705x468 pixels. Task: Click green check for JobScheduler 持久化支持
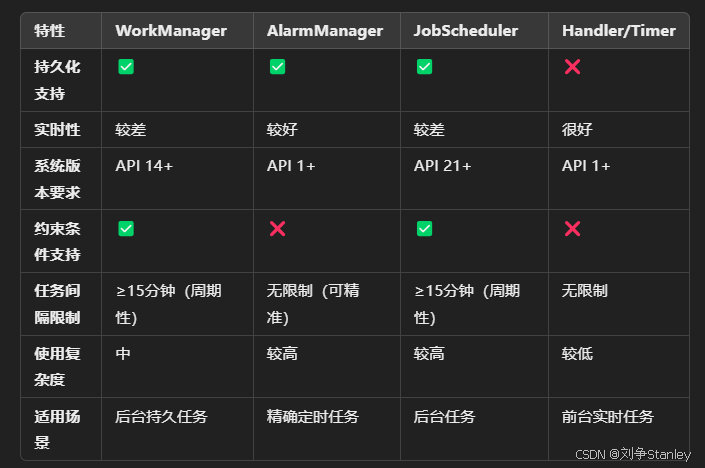pos(424,67)
